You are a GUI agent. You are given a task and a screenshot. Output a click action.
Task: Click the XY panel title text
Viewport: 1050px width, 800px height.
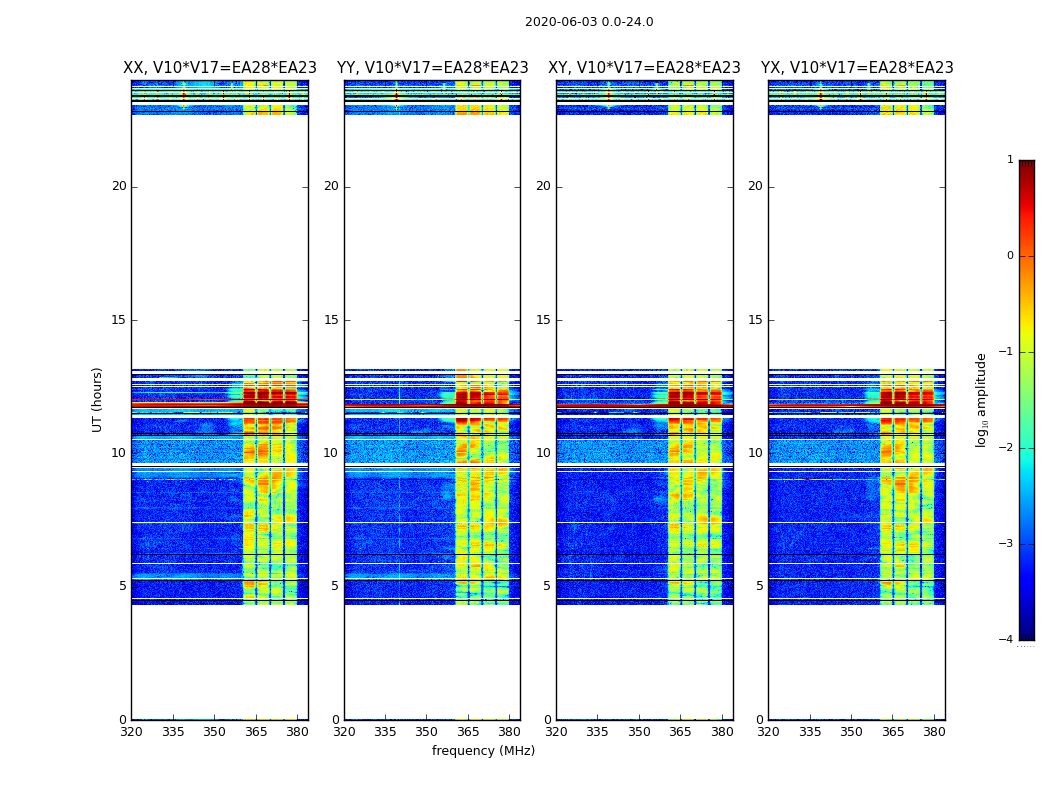[644, 68]
